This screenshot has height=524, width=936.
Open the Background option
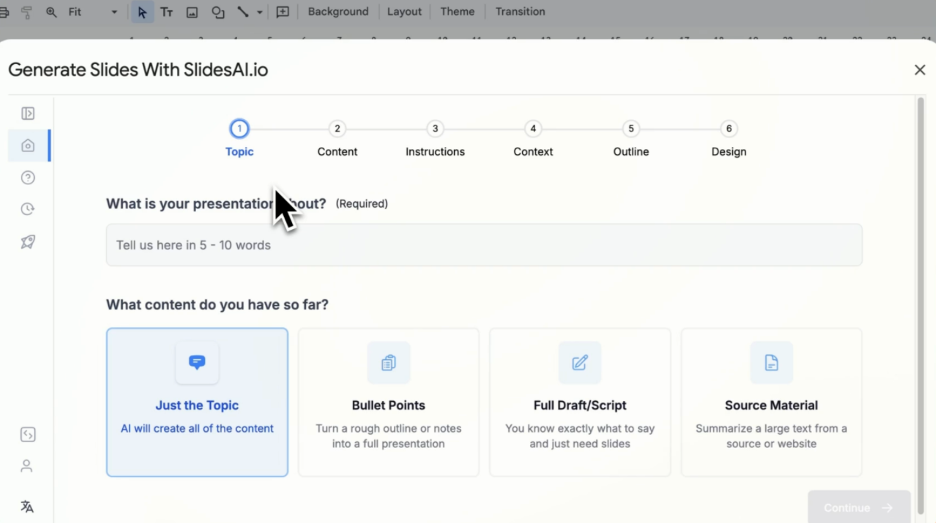pyautogui.click(x=338, y=11)
